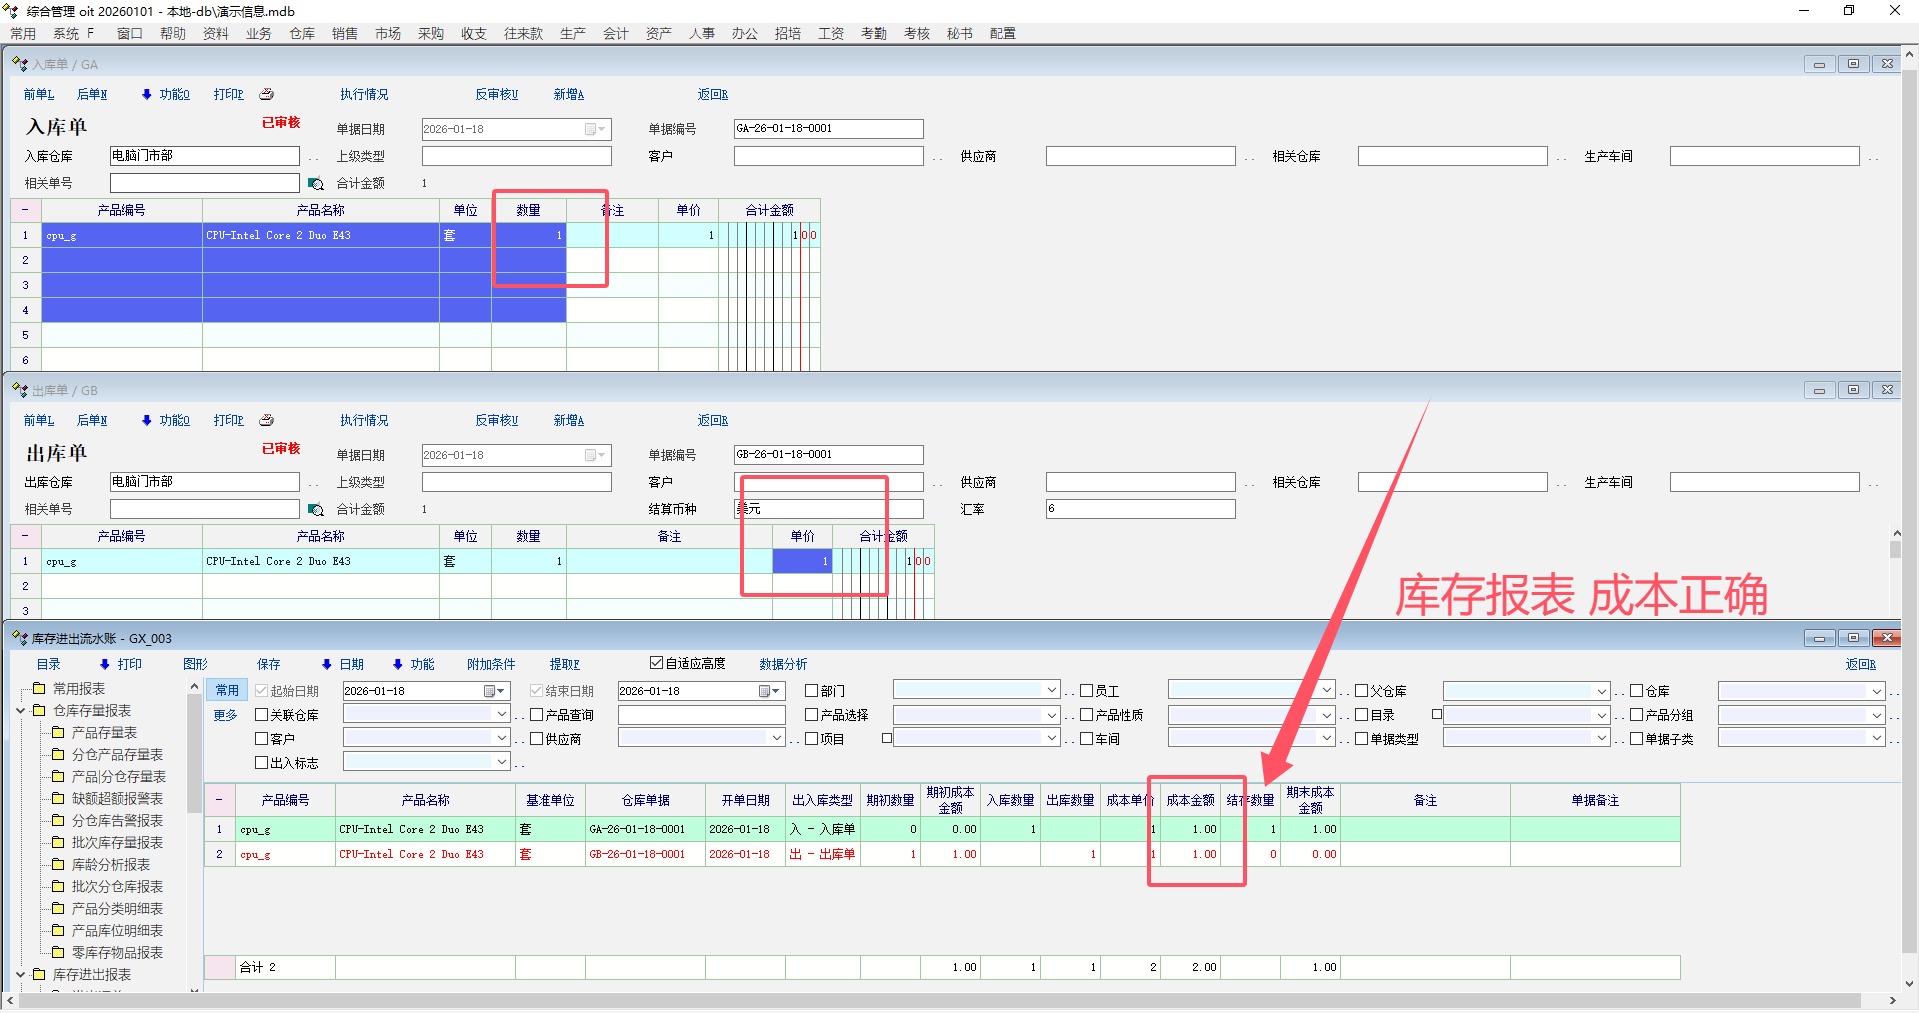Viewport: 1919px width, 1013px height.
Task: Open the 仓库 menu in menu bar
Action: point(302,34)
